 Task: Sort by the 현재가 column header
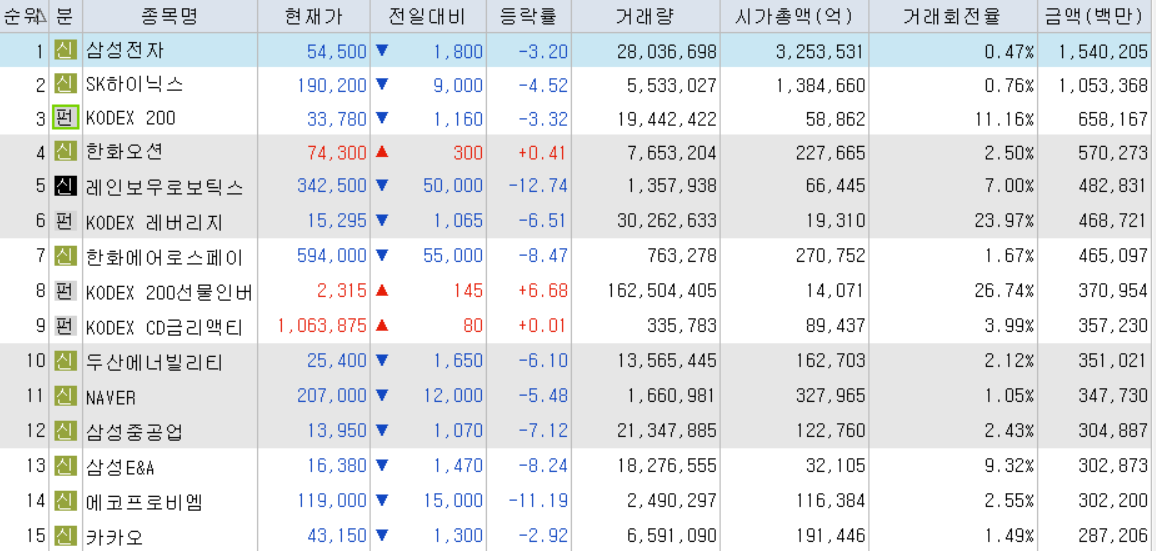click(313, 16)
